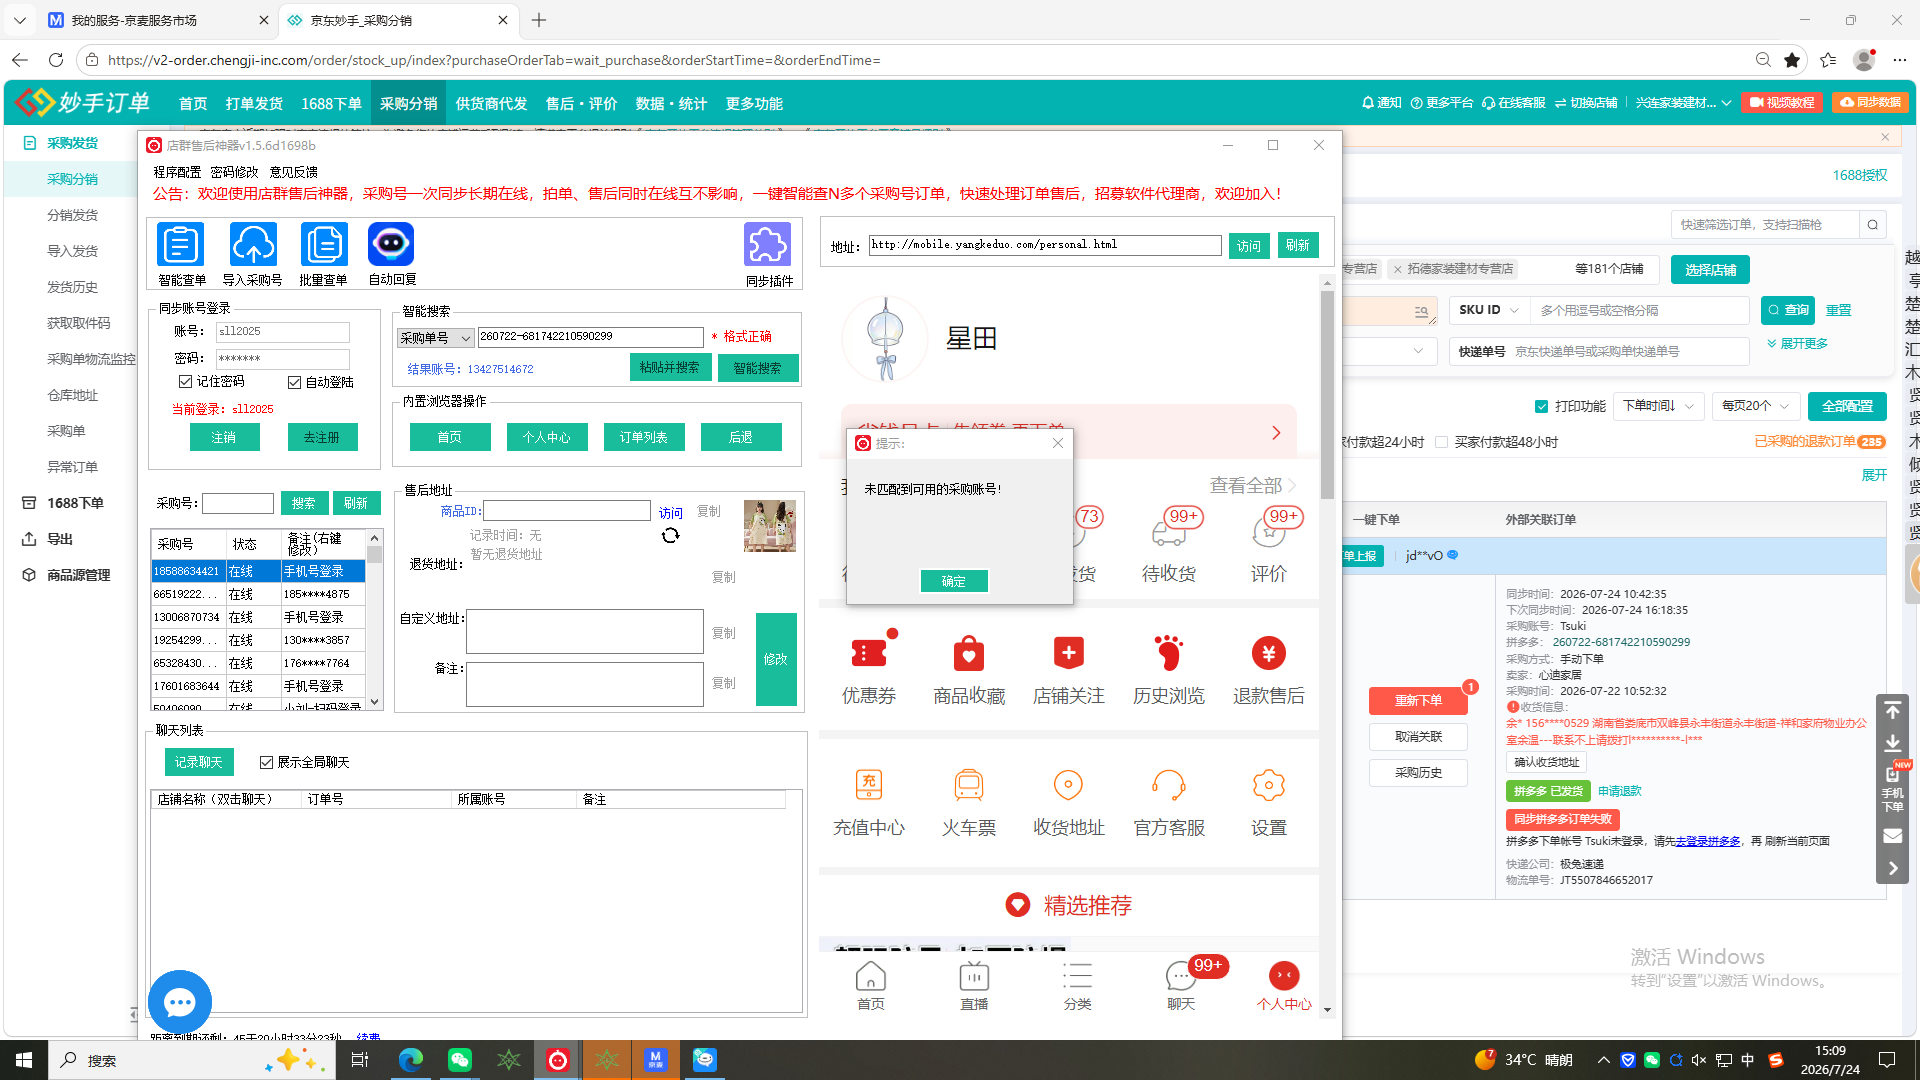Open 历史浏览 footprint icon
The image size is (1920, 1080).
[1169, 653]
